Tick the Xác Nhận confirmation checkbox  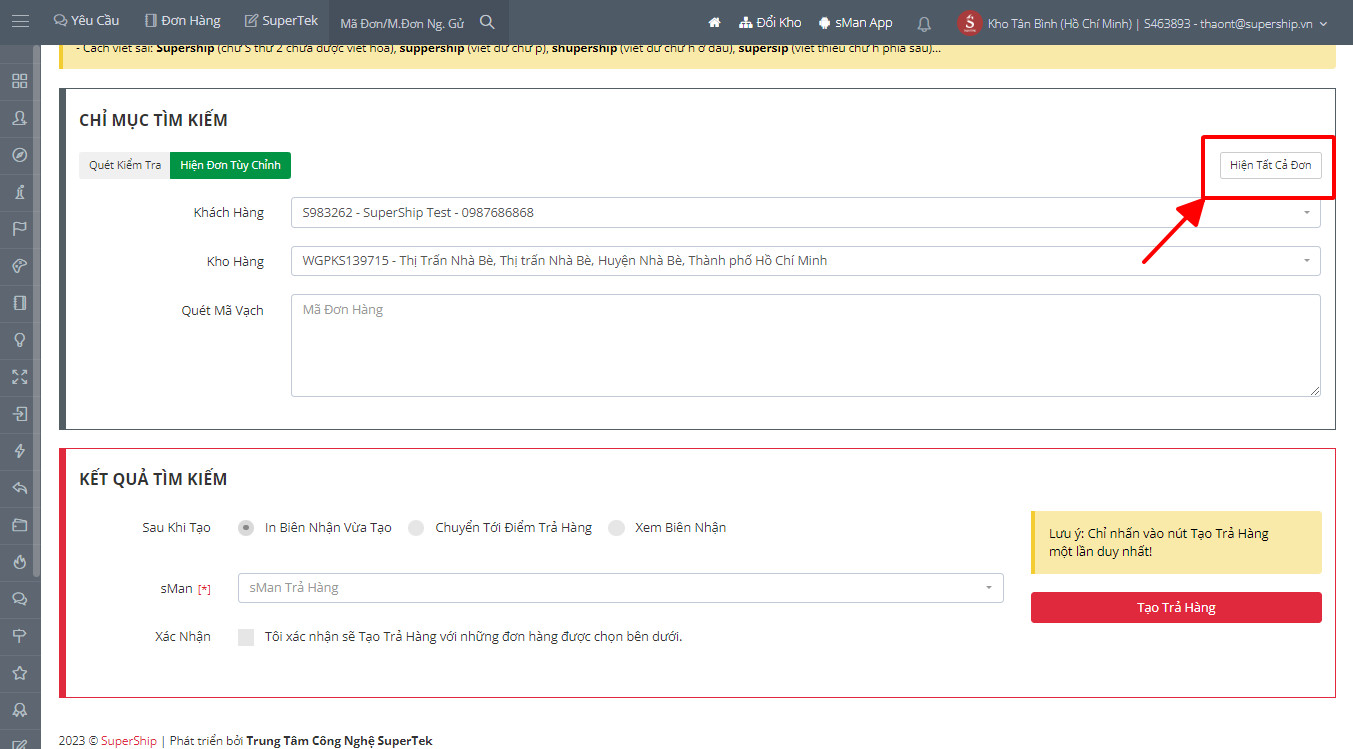246,637
